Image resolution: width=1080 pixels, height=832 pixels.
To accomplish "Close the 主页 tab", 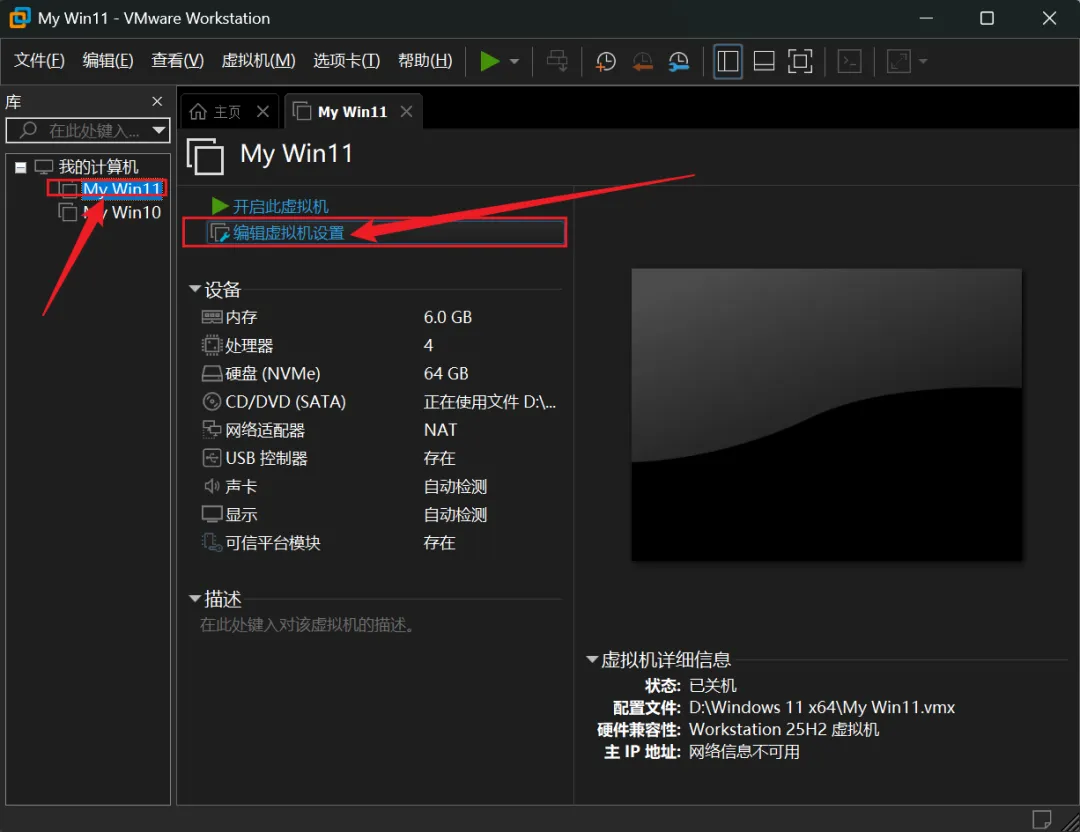I will tap(262, 112).
